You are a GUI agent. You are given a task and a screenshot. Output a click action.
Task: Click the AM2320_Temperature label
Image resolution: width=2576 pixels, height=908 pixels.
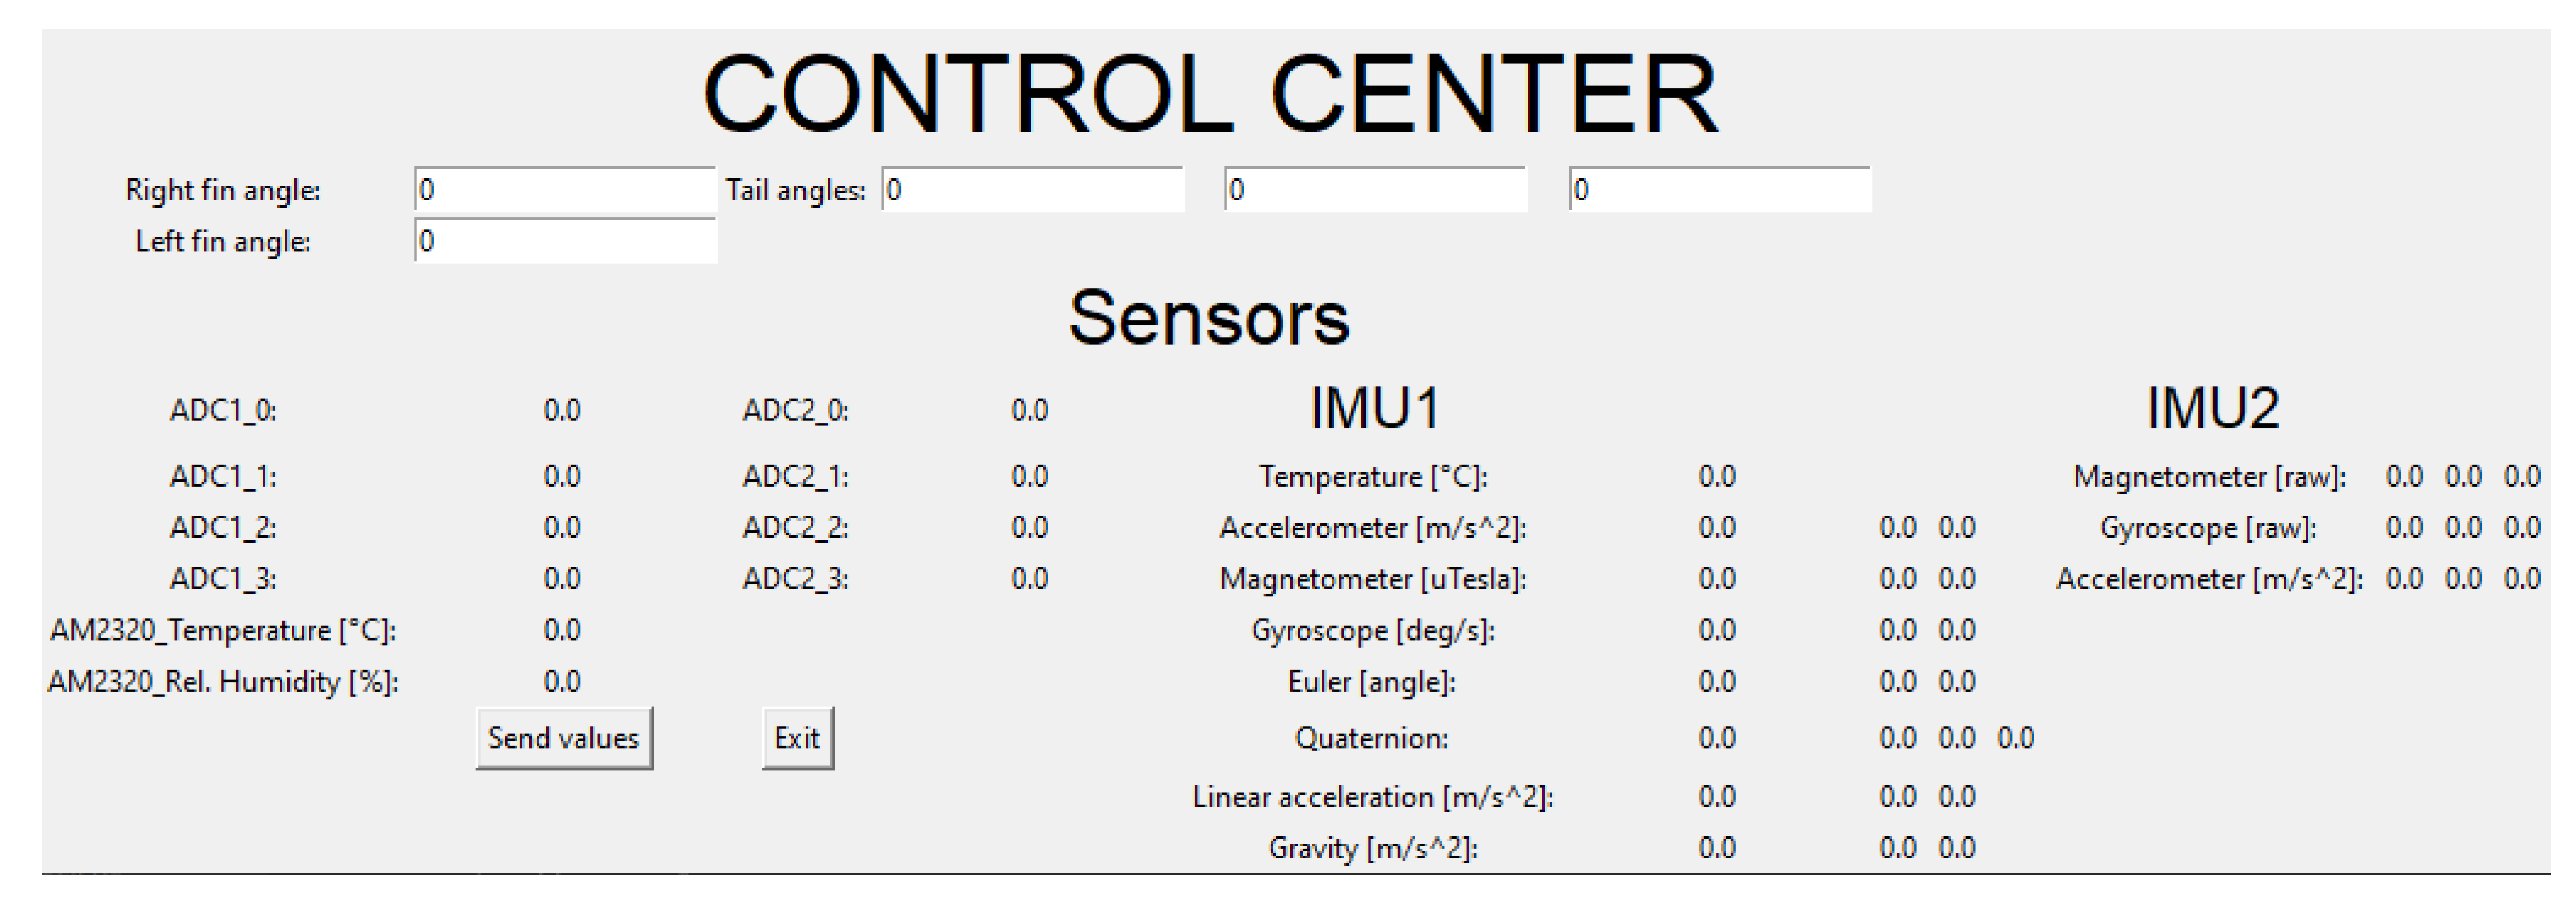(x=223, y=631)
